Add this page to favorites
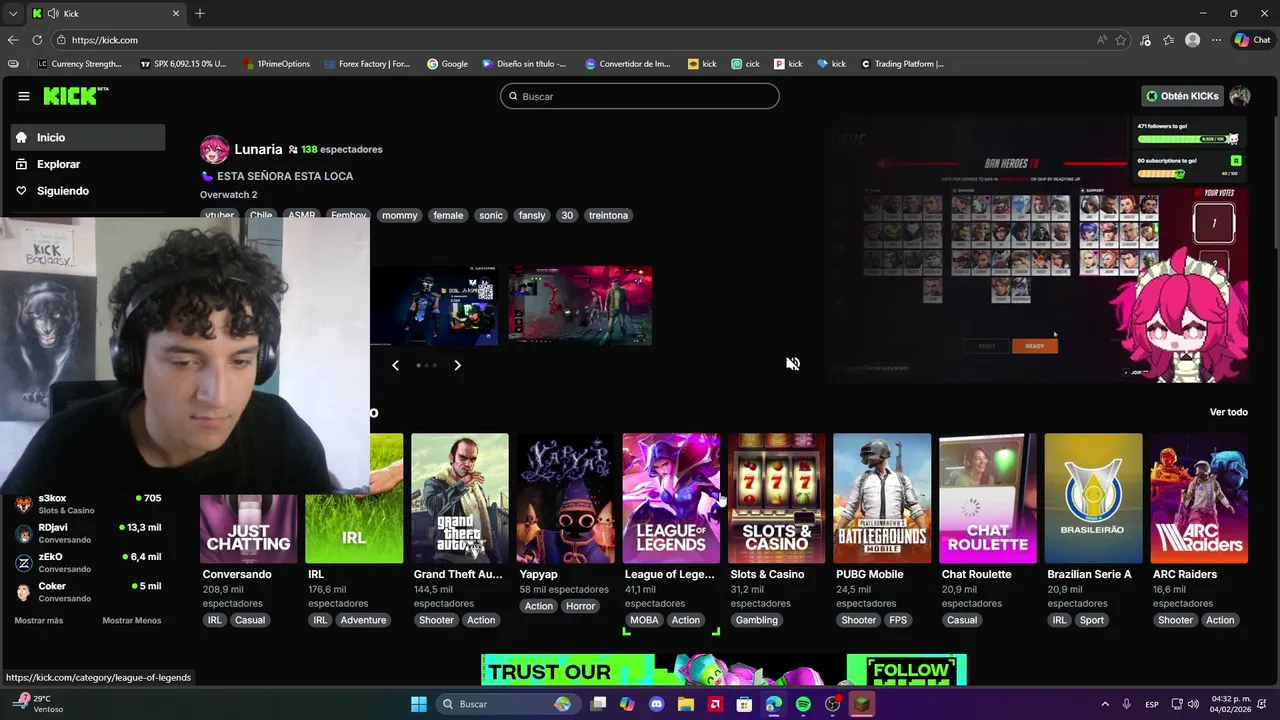The height and width of the screenshot is (720, 1280). pyautogui.click(x=1121, y=40)
